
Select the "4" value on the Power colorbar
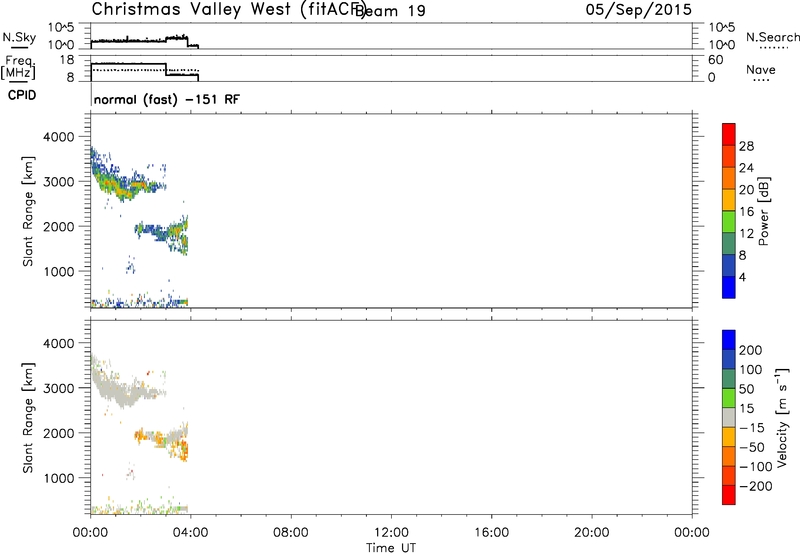tap(742, 278)
